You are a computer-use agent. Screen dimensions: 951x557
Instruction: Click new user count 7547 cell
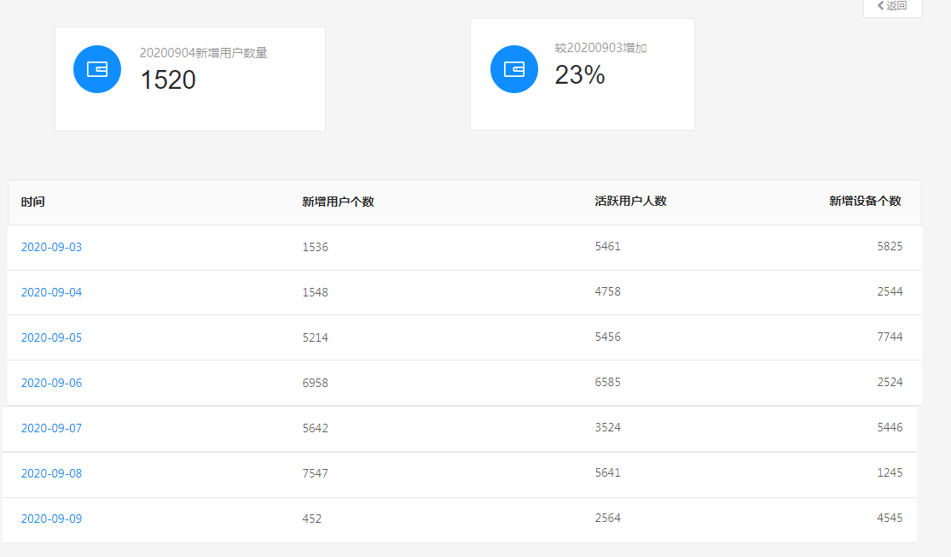pyautogui.click(x=315, y=473)
